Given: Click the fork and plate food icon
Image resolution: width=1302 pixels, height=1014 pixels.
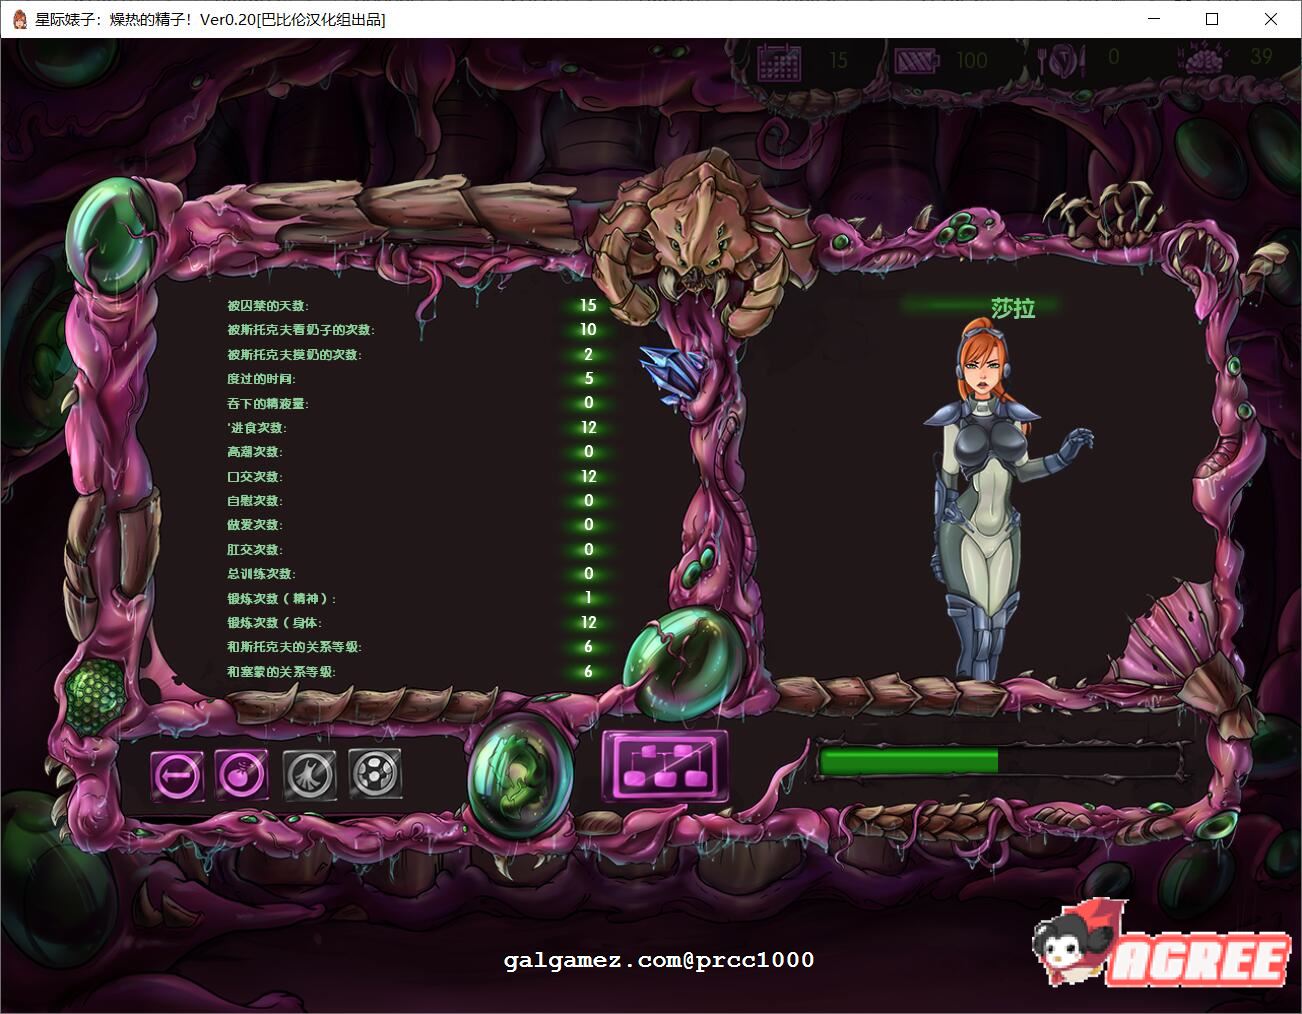Looking at the screenshot, I should (x=1060, y=62).
